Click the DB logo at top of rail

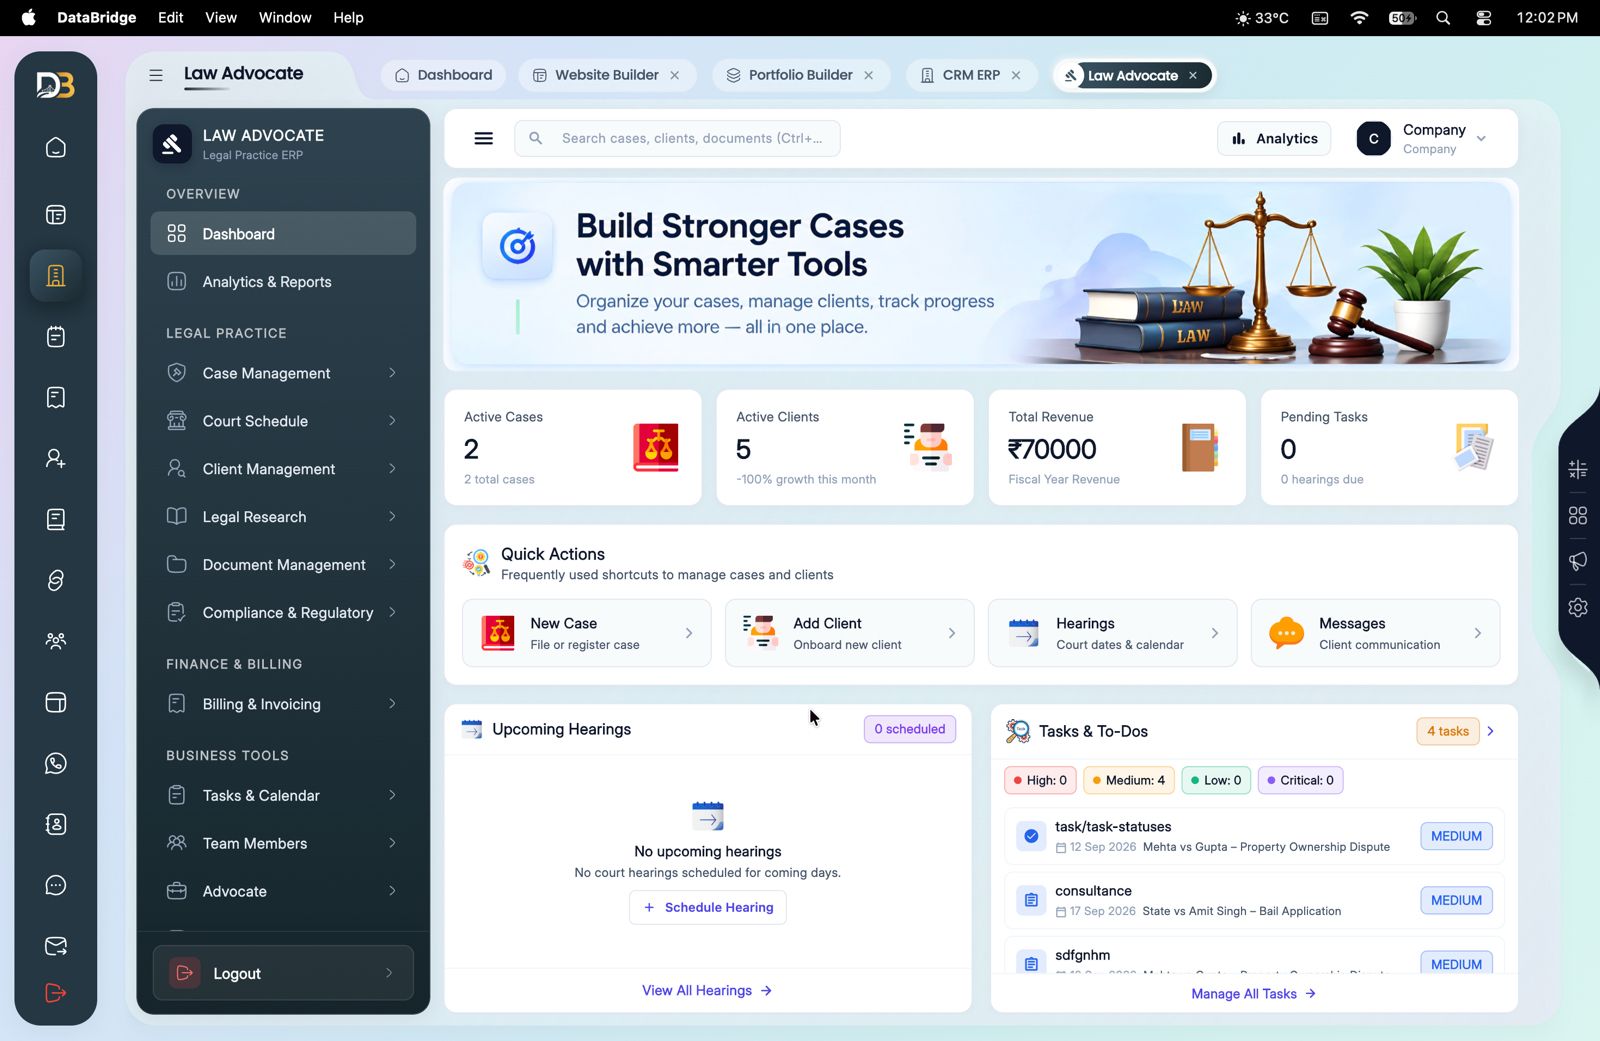coord(56,86)
